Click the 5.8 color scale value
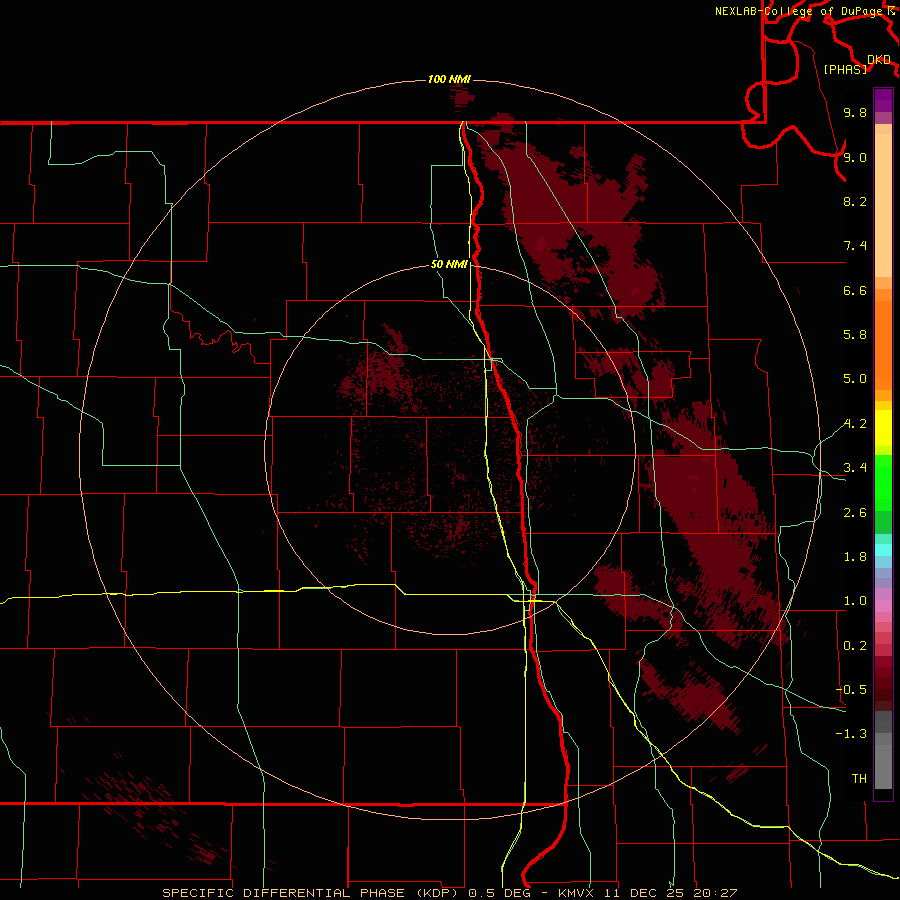Viewport: 900px width, 900px height. coord(855,335)
